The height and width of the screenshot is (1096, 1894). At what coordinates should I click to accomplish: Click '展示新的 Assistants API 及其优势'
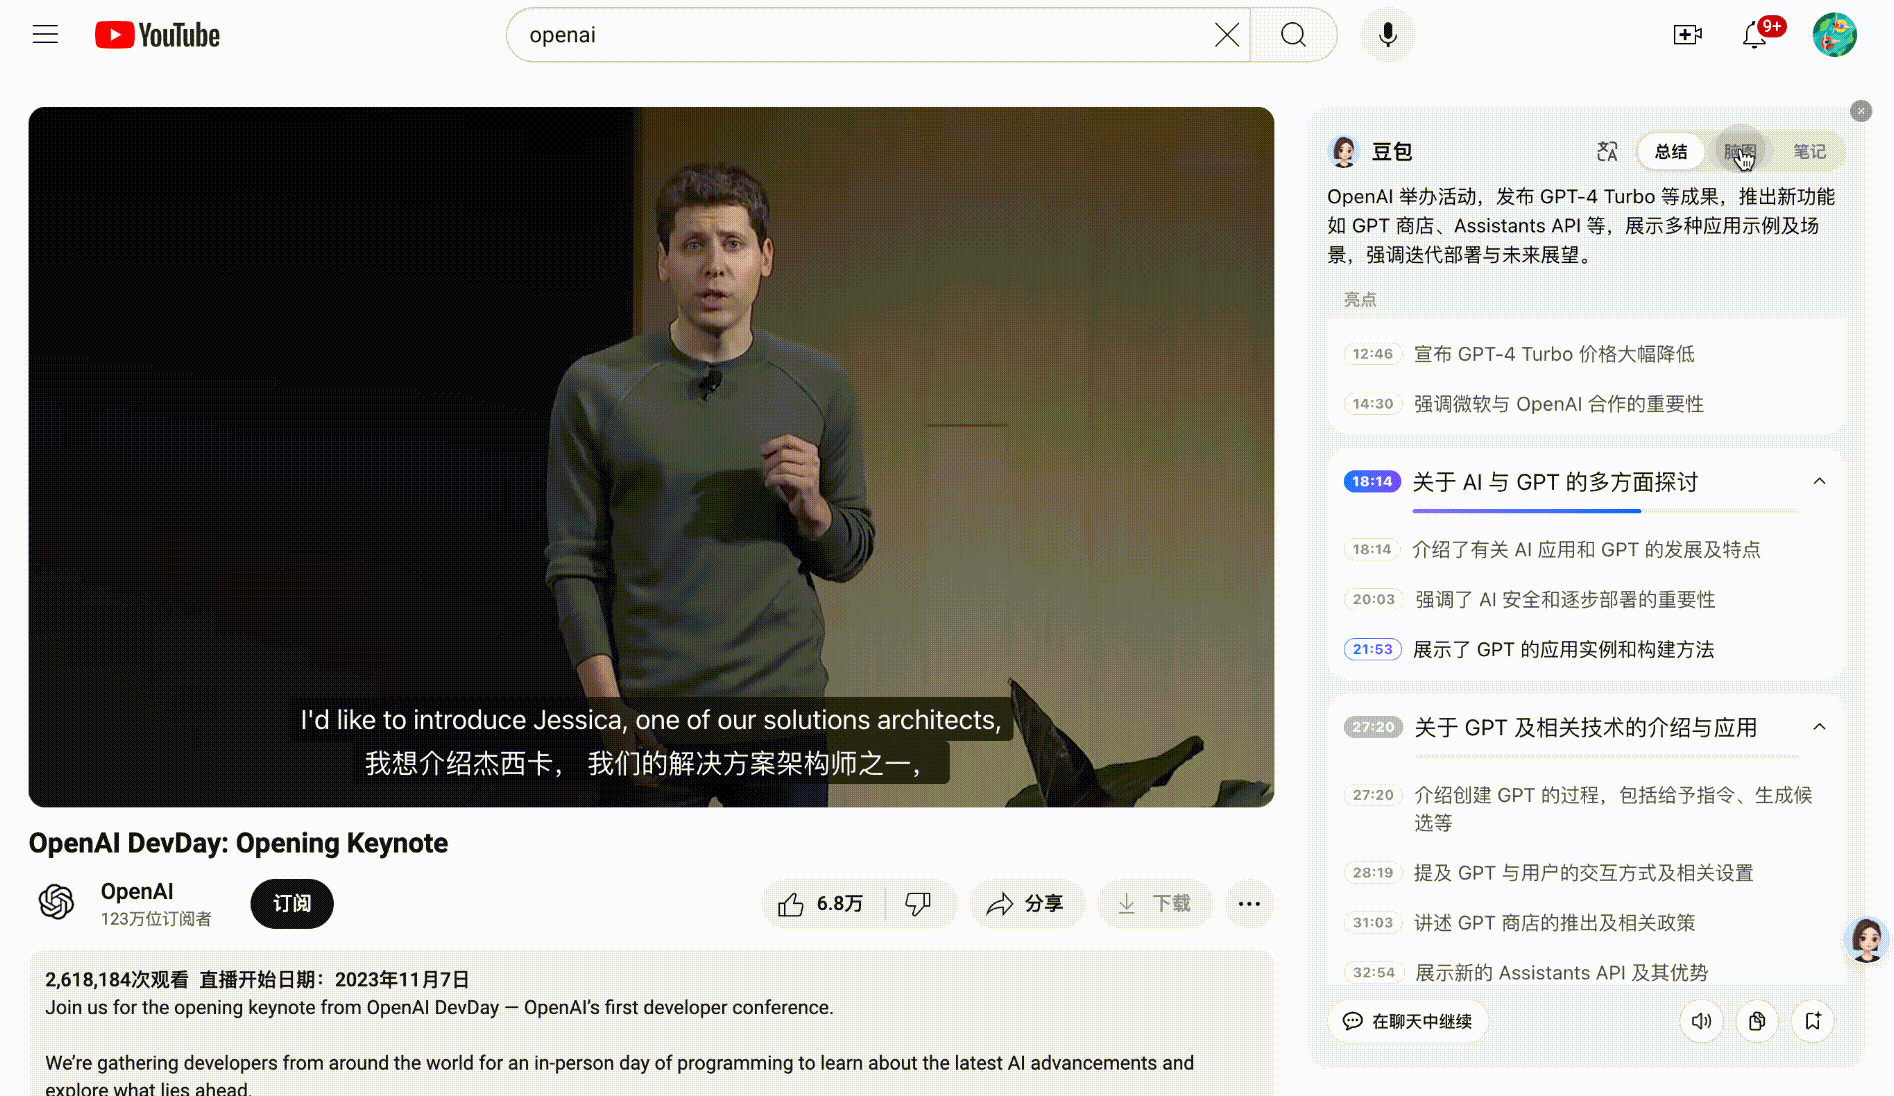[x=1561, y=972]
